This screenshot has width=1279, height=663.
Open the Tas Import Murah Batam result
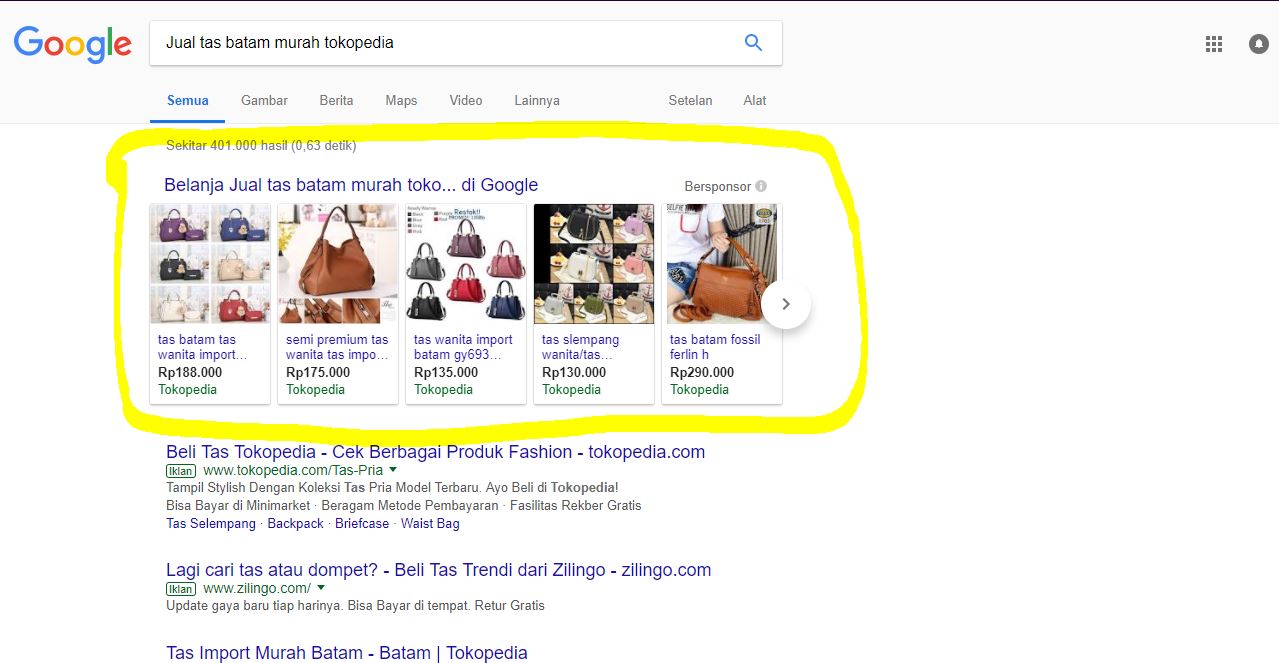[346, 653]
